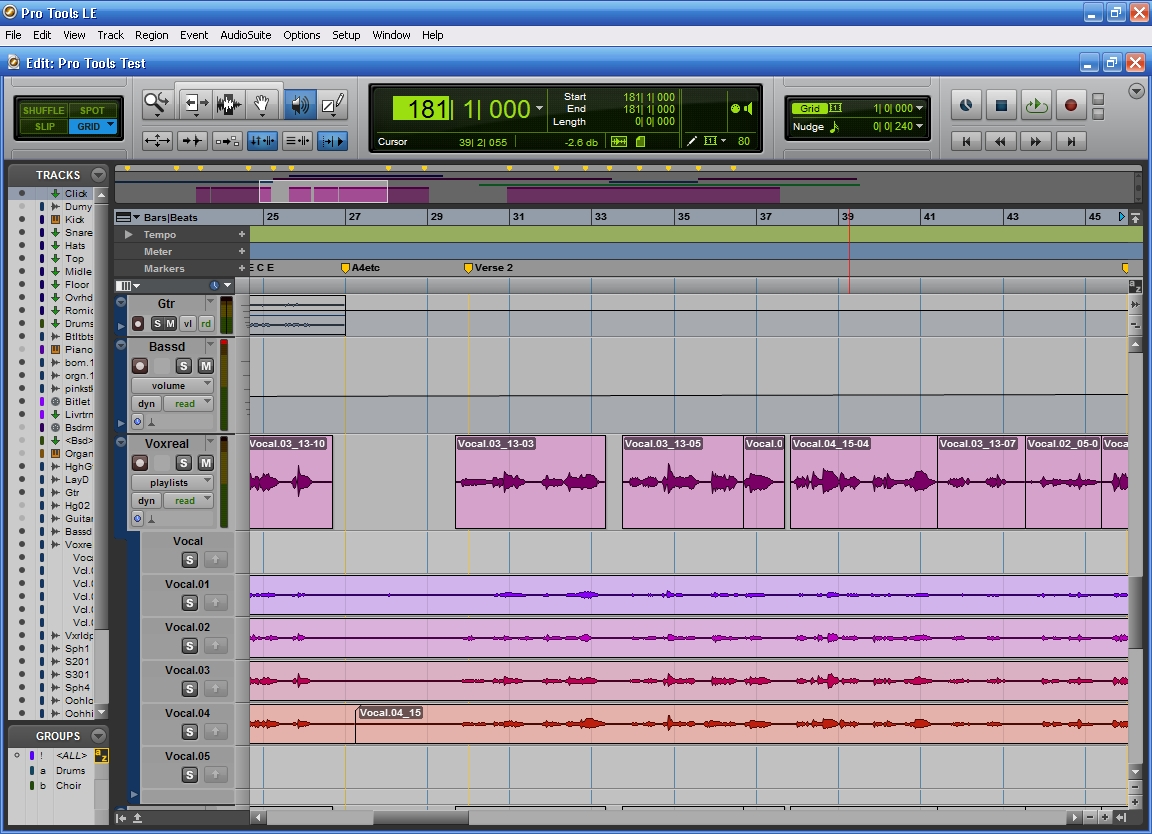Click the Gtr track rd button

(x=206, y=323)
